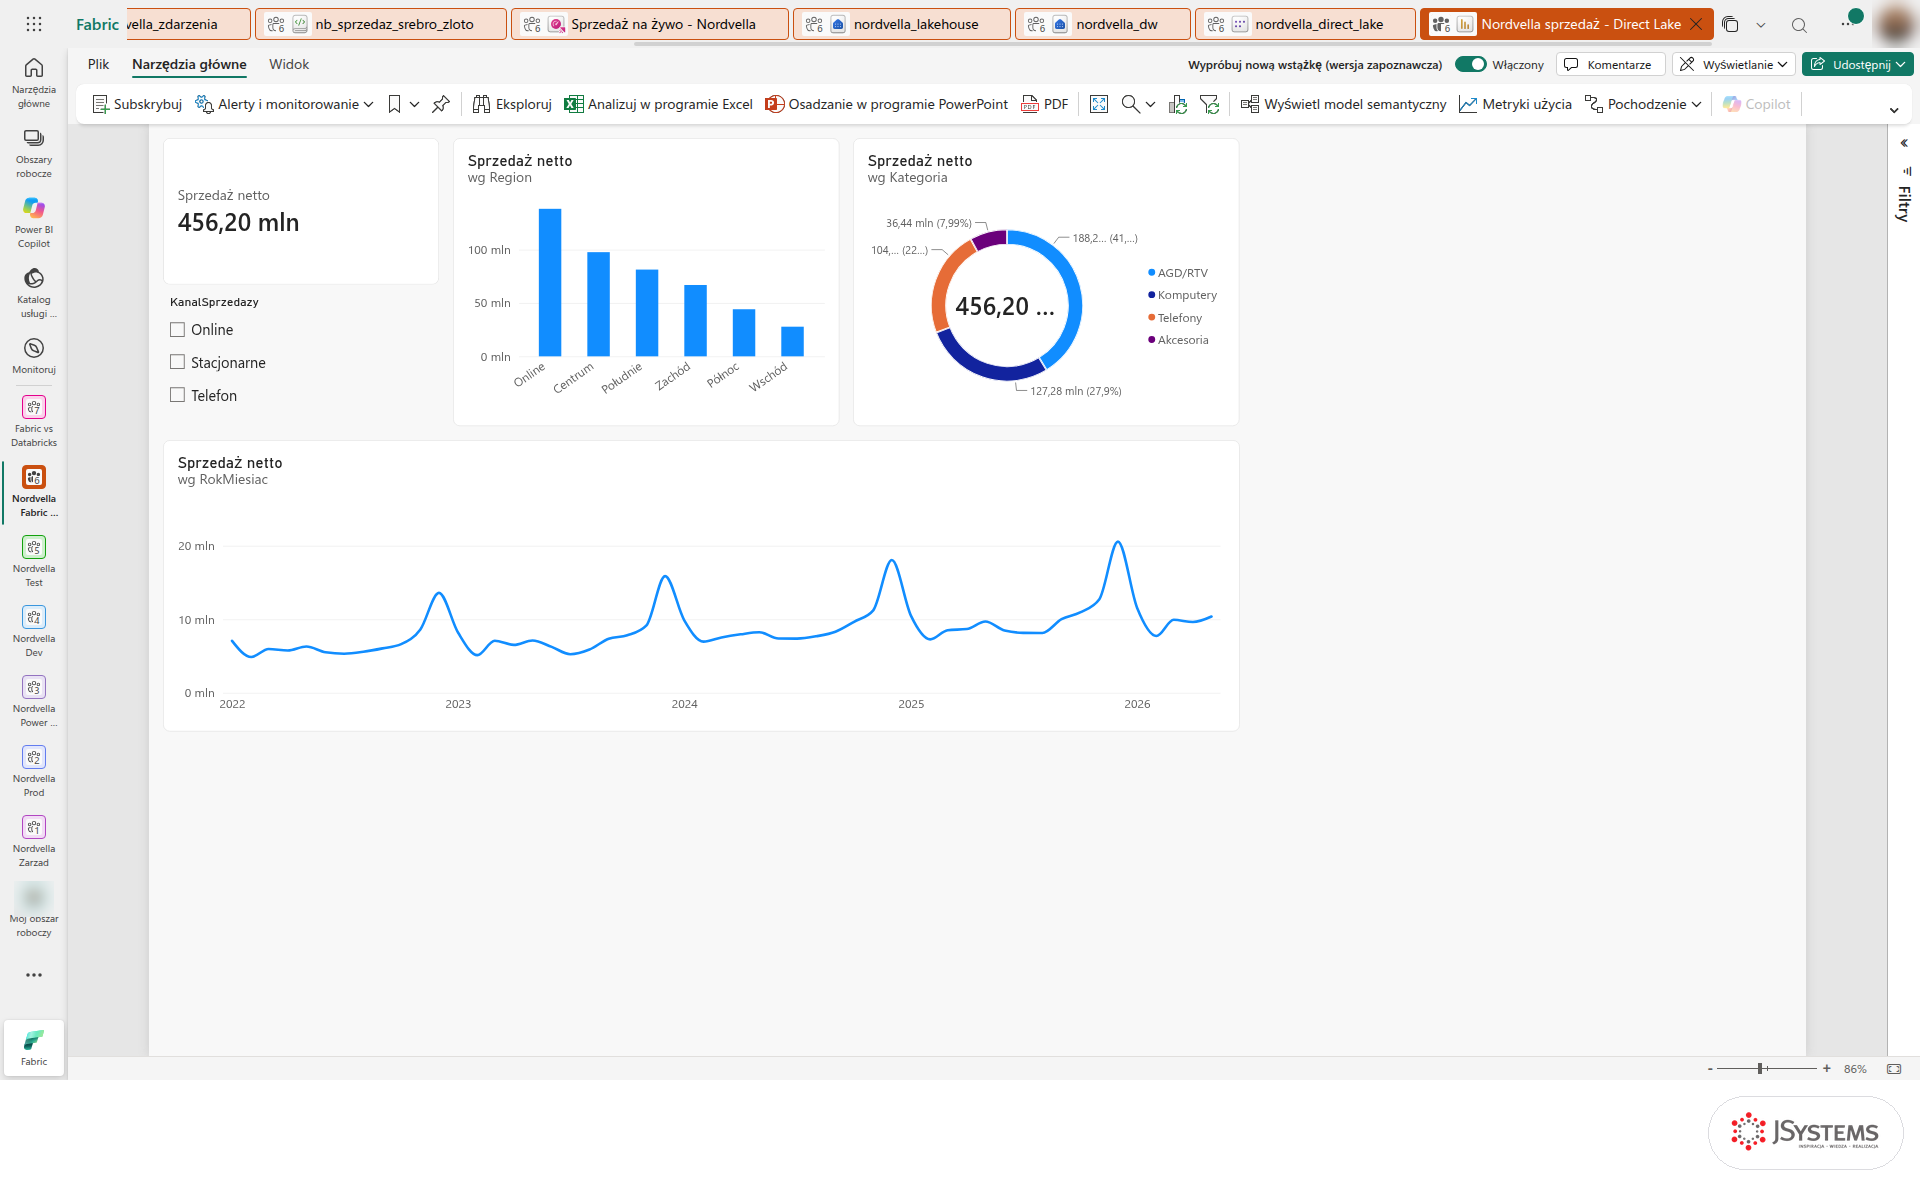
Task: Click Analizuj w programie Excel
Action: pos(658,104)
